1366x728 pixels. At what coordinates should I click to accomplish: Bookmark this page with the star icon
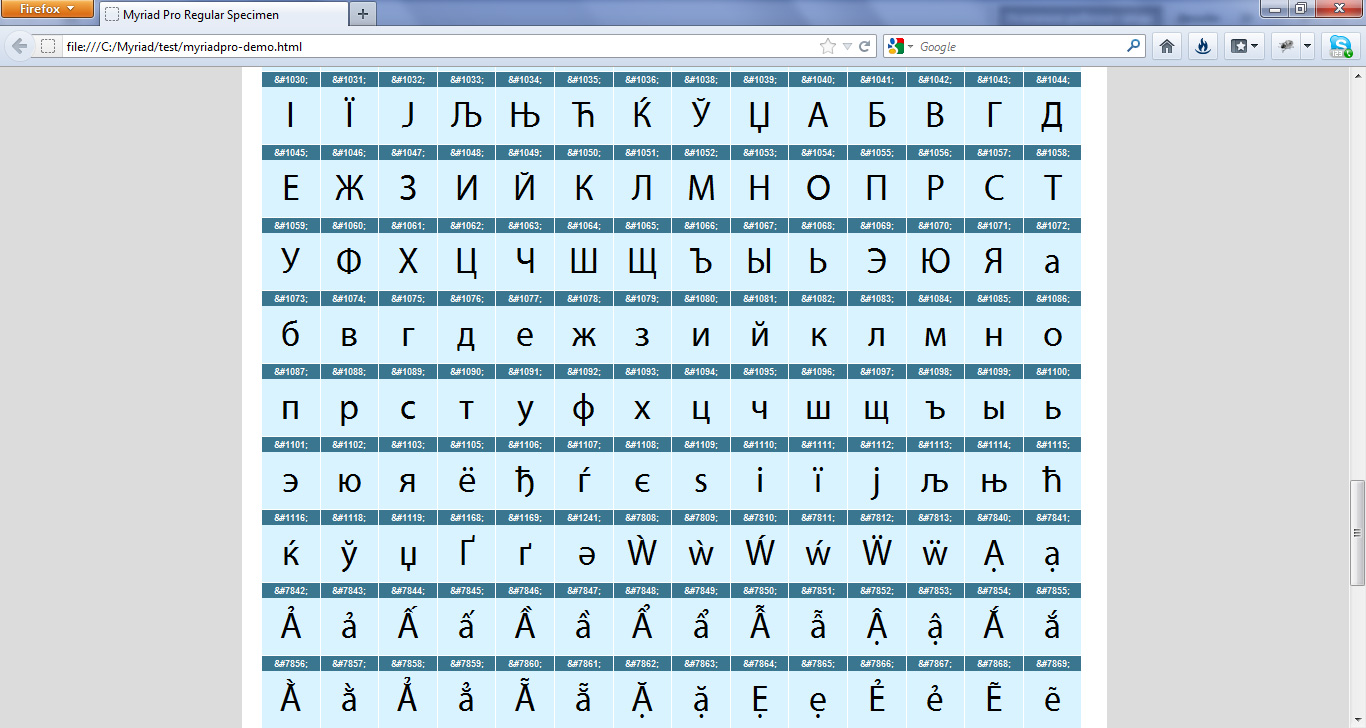(x=827, y=46)
